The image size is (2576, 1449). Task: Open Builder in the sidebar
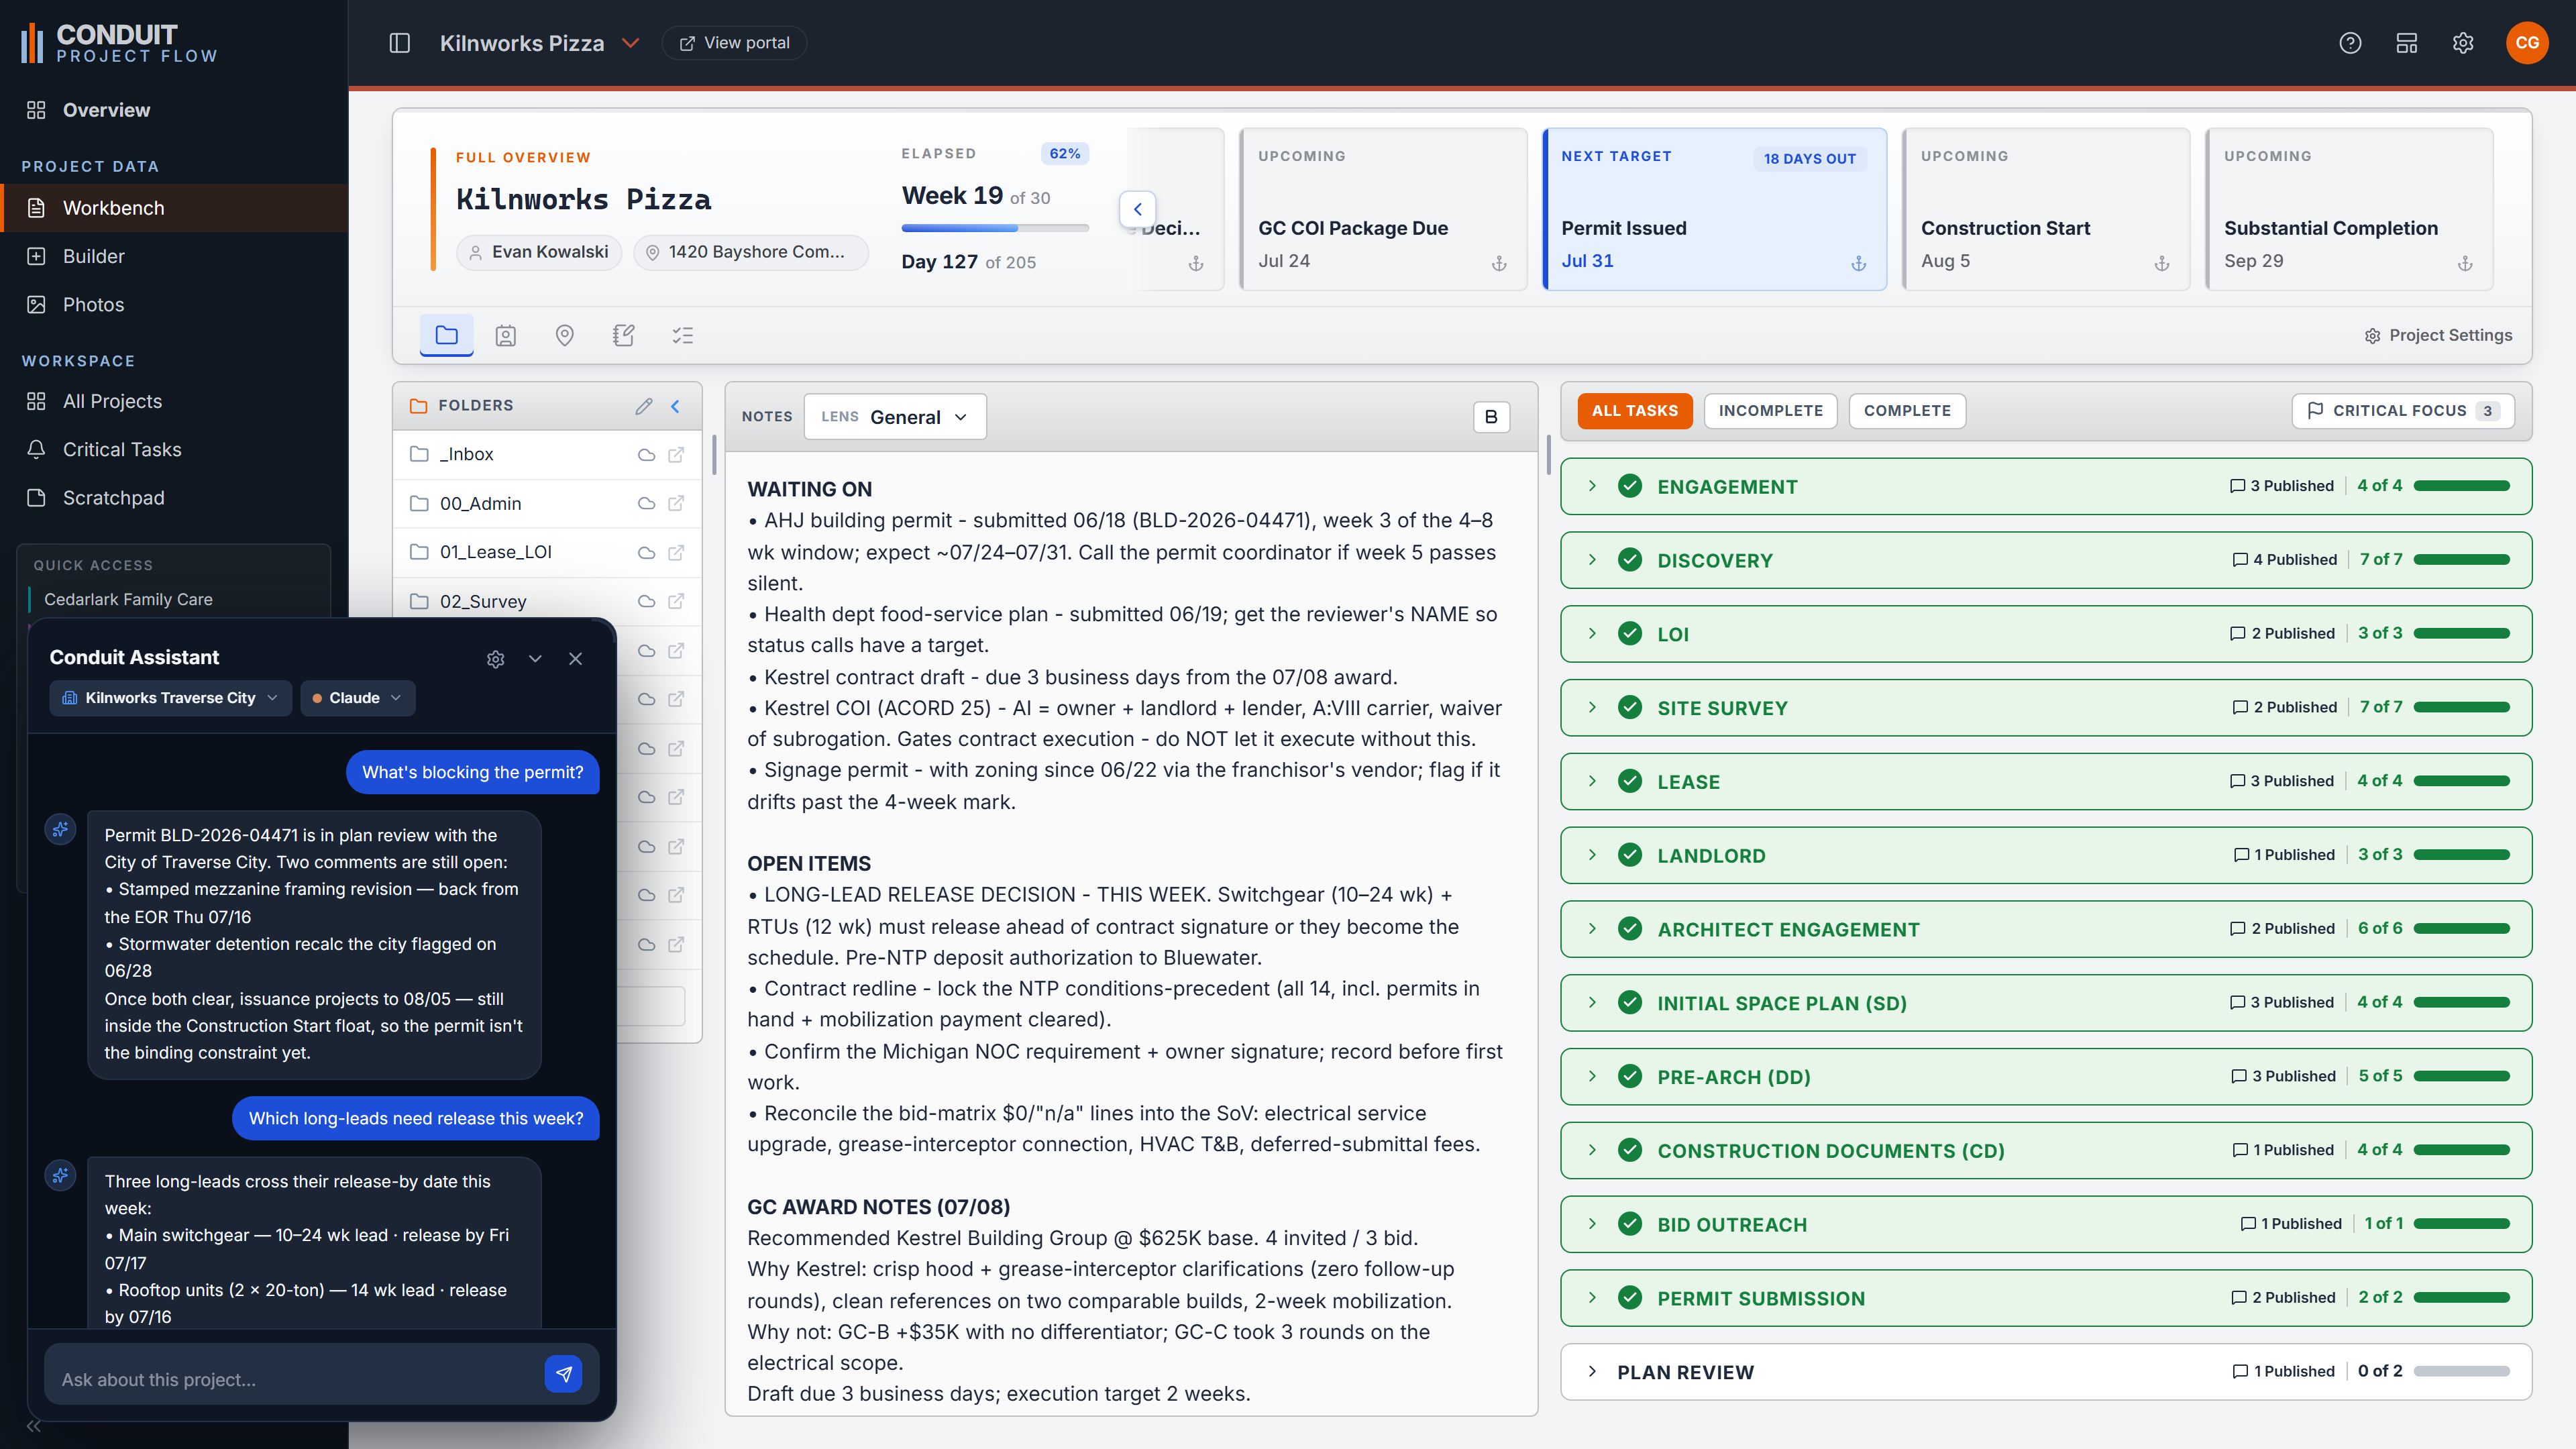[x=174, y=256]
